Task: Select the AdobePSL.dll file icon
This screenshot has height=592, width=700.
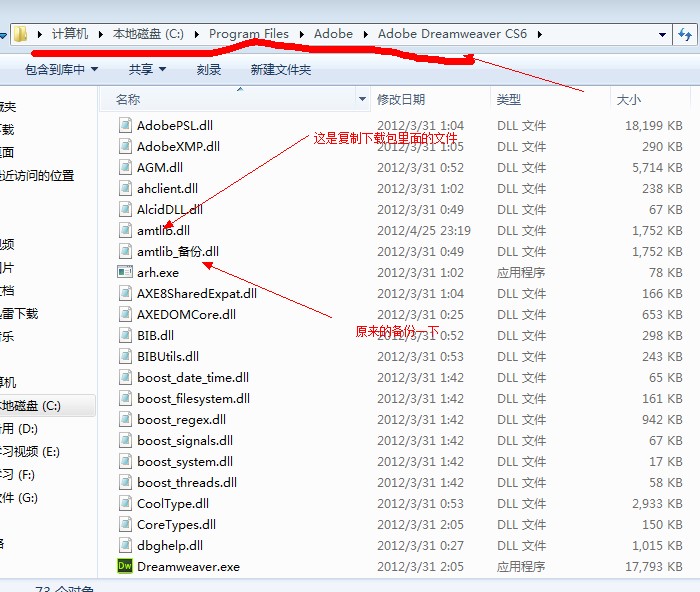Action: [x=125, y=125]
